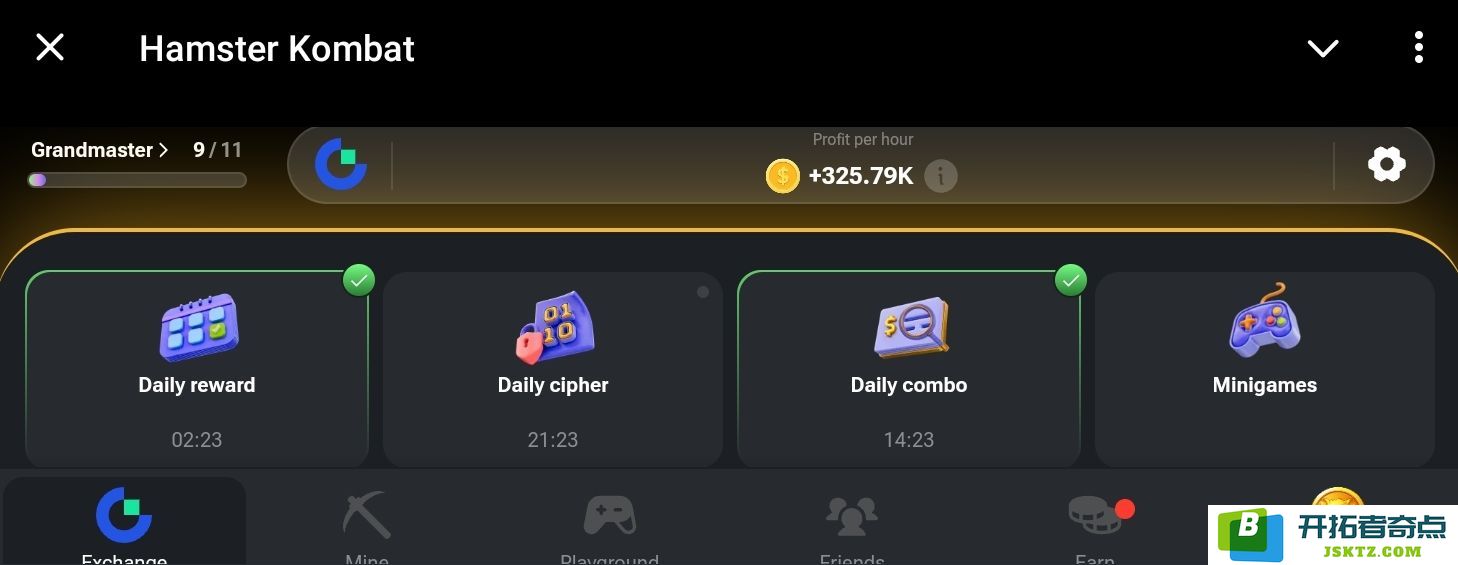
Task: Select the blue exchange logo in profit bar
Action: (341, 165)
